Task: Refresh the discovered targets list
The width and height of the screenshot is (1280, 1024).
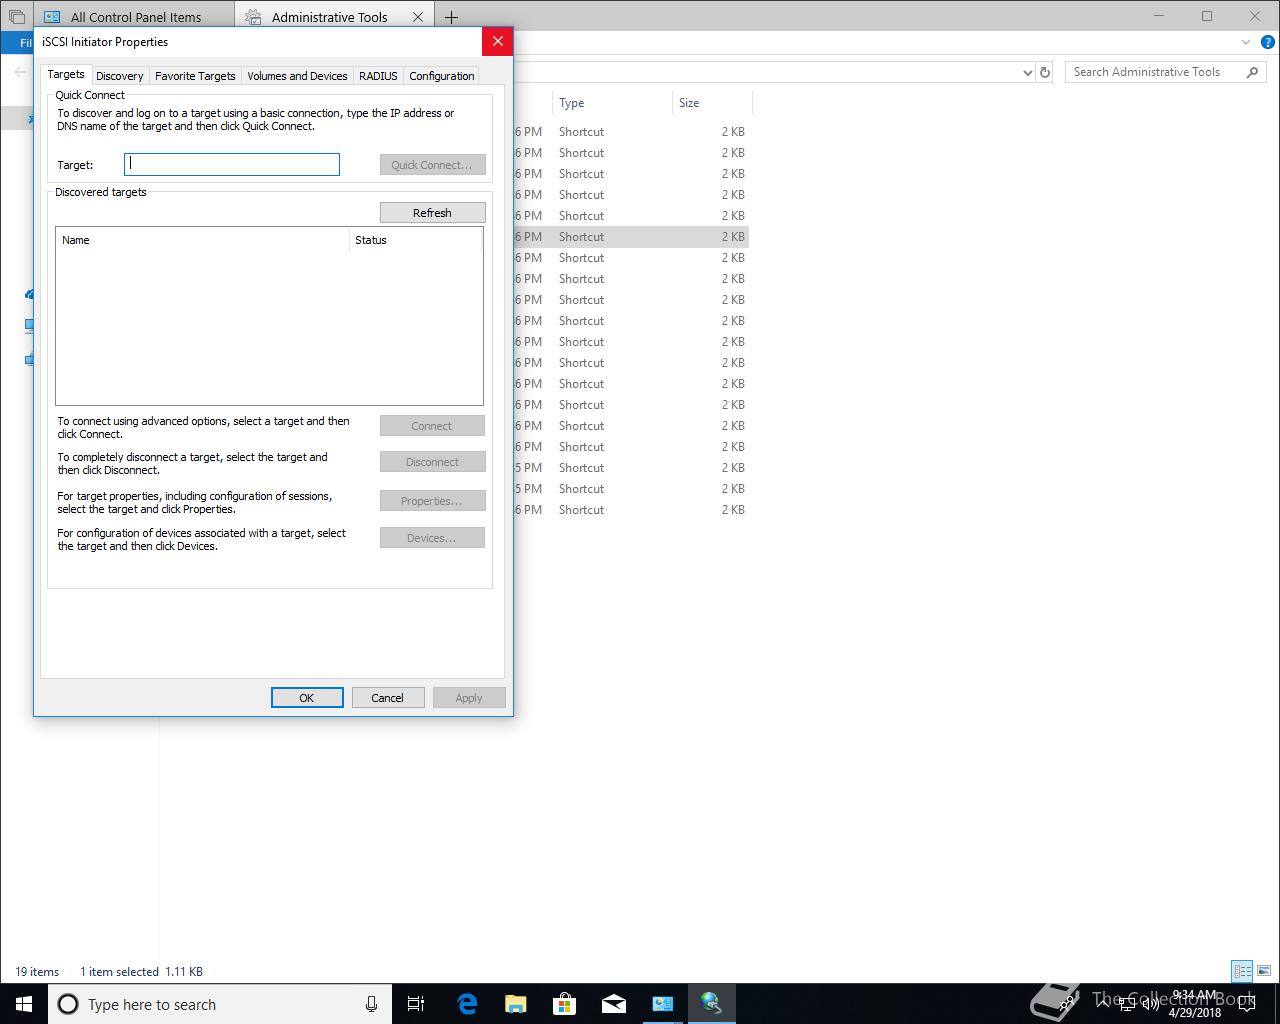Action: 432,213
